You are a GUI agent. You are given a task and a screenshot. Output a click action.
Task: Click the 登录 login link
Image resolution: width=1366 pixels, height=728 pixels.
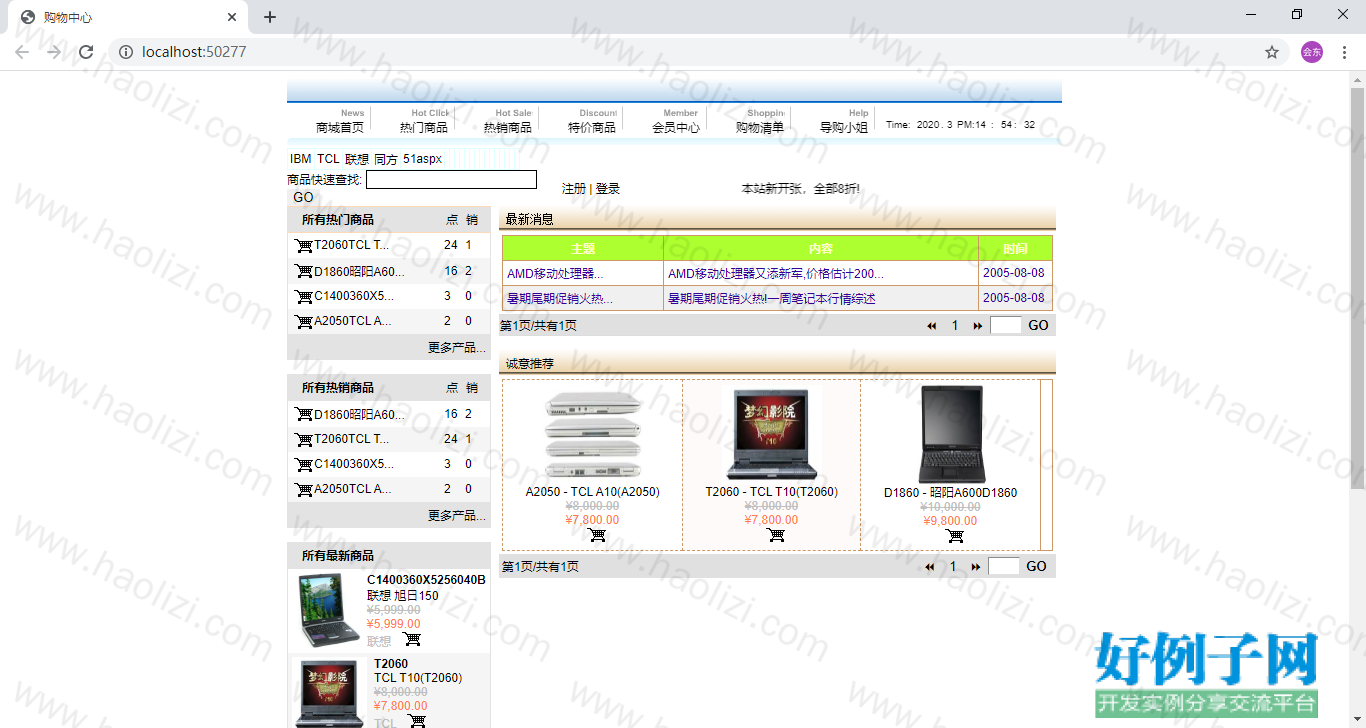tap(608, 189)
